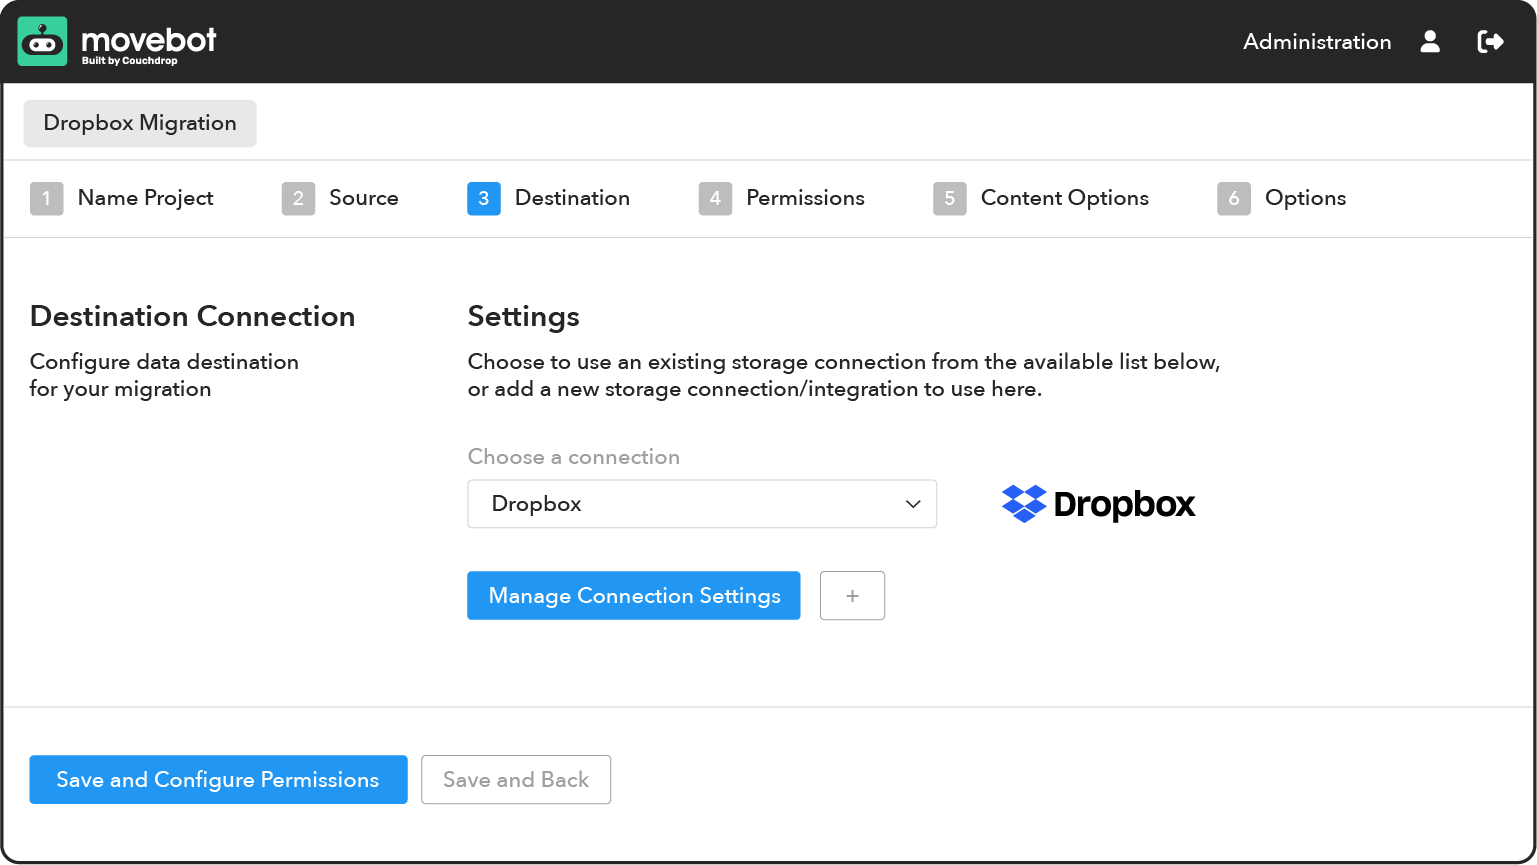Open the Choose a connection dropdown
Viewport: 1537px width, 865px height.
pos(701,504)
